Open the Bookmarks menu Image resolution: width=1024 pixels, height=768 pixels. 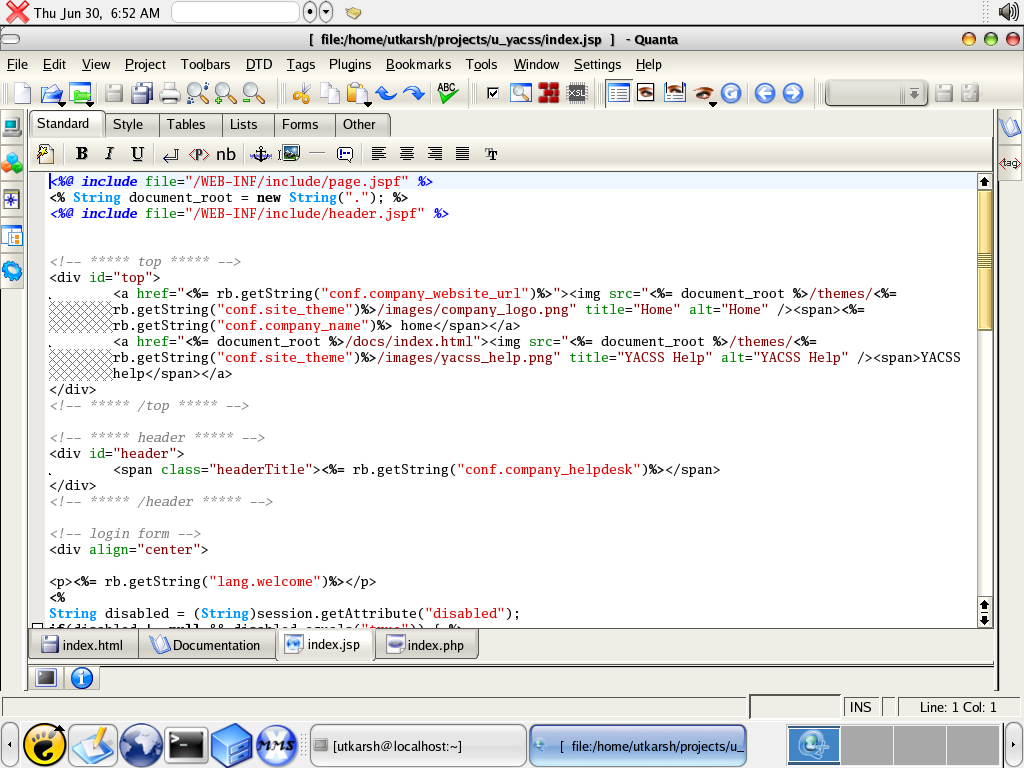[418, 64]
